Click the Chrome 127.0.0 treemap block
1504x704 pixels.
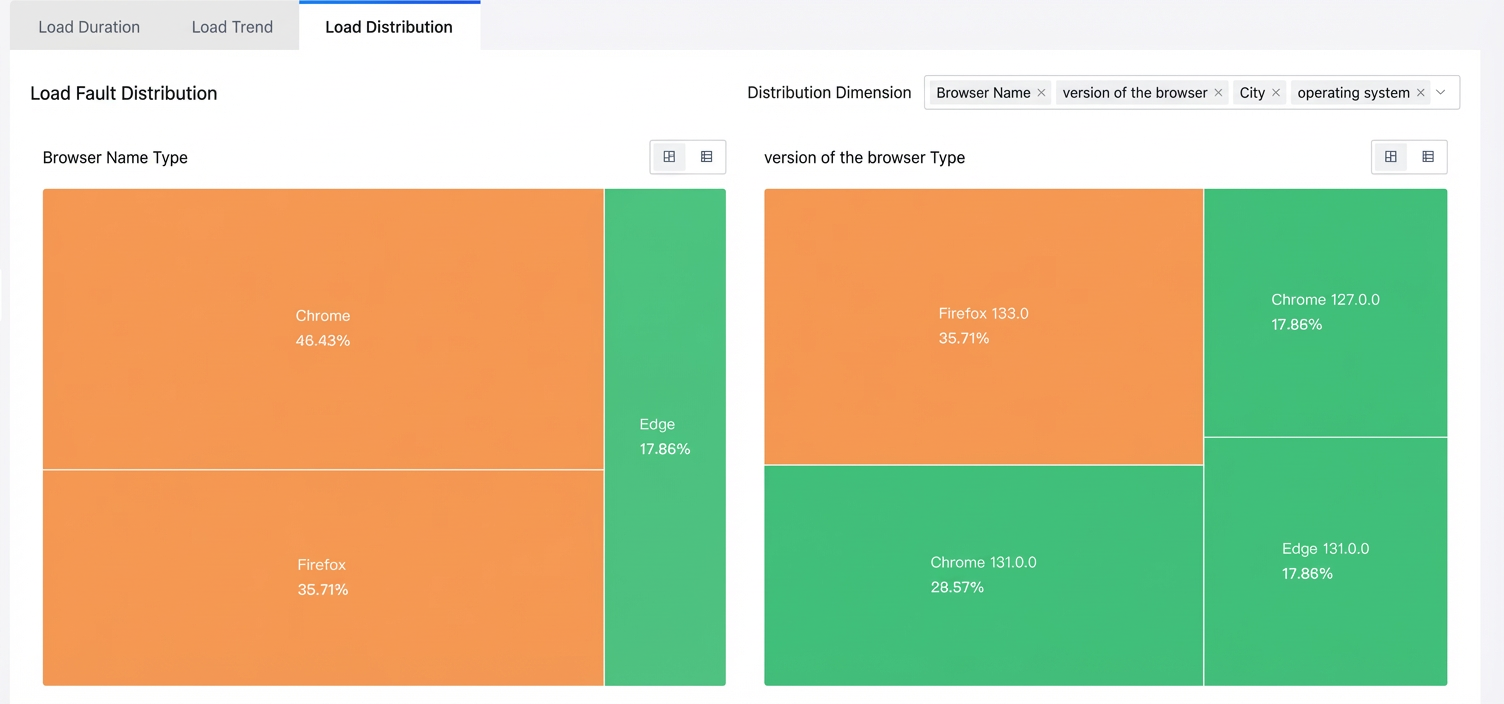point(1325,312)
